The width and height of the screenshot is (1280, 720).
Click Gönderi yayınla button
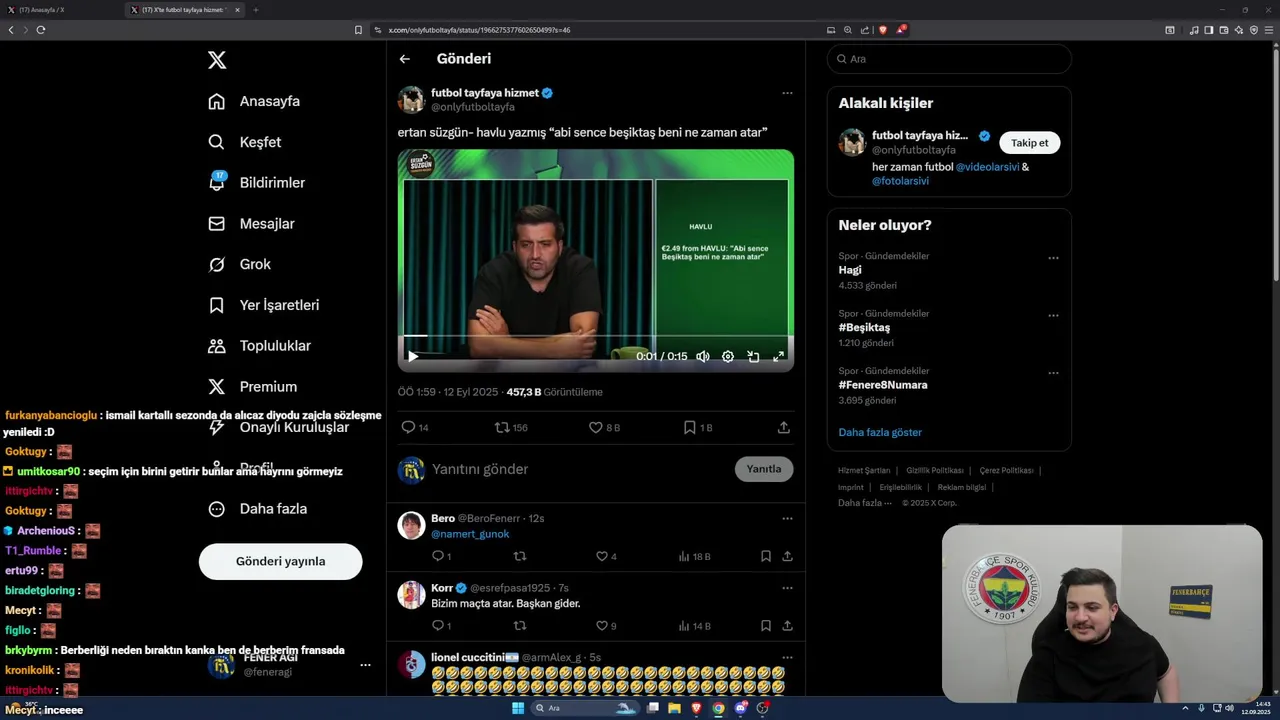[x=280, y=561]
